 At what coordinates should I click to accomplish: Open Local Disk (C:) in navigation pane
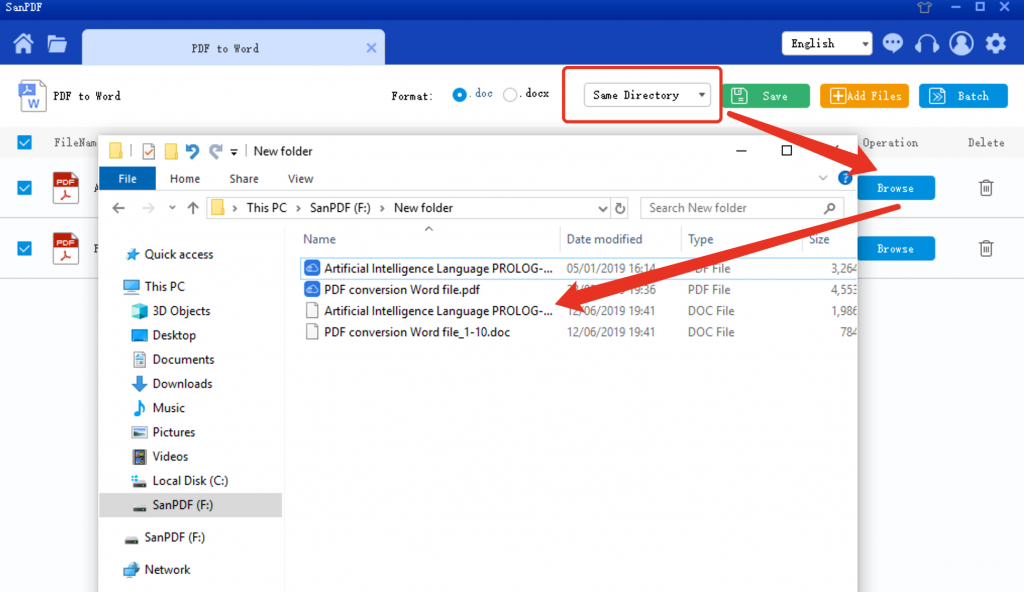click(x=190, y=481)
